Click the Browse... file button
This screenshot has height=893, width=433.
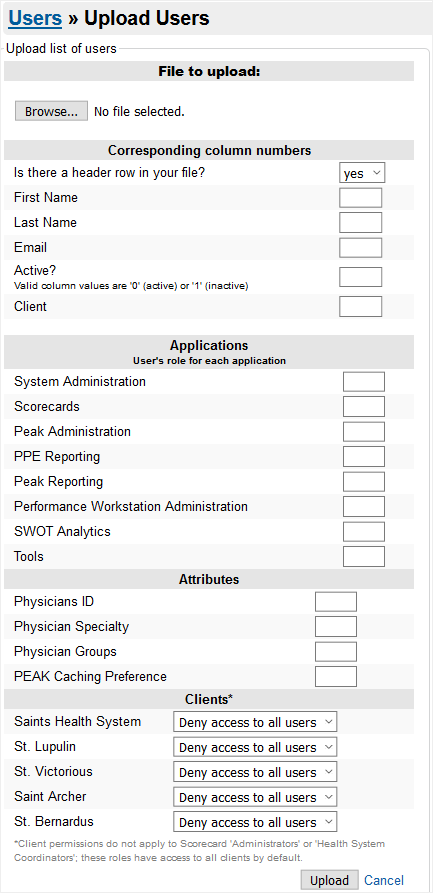click(x=51, y=111)
